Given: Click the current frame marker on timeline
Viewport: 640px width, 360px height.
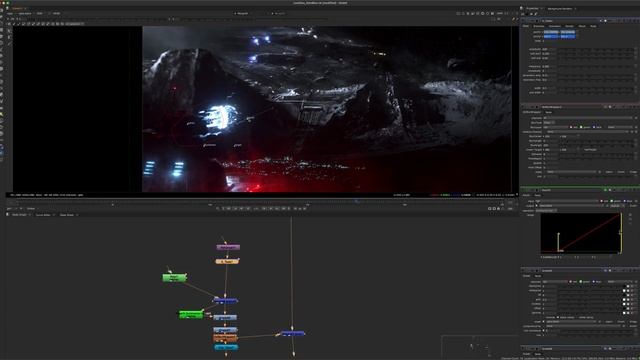Looking at the screenshot, I should [x=356, y=201].
